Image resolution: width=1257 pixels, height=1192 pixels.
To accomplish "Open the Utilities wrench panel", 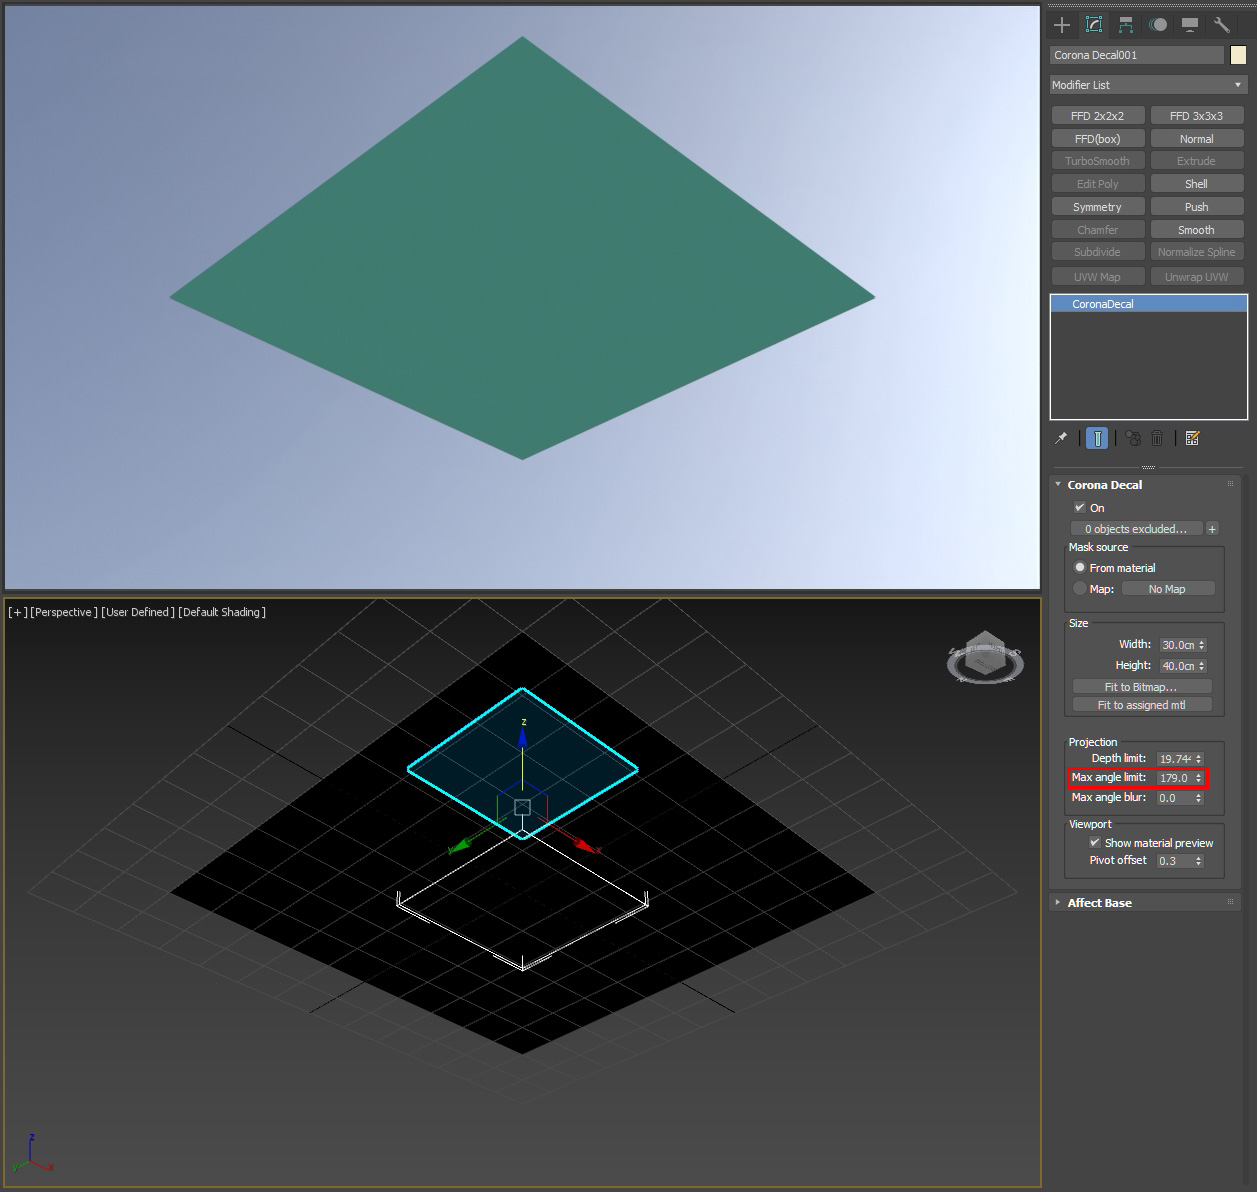I will tap(1222, 25).
